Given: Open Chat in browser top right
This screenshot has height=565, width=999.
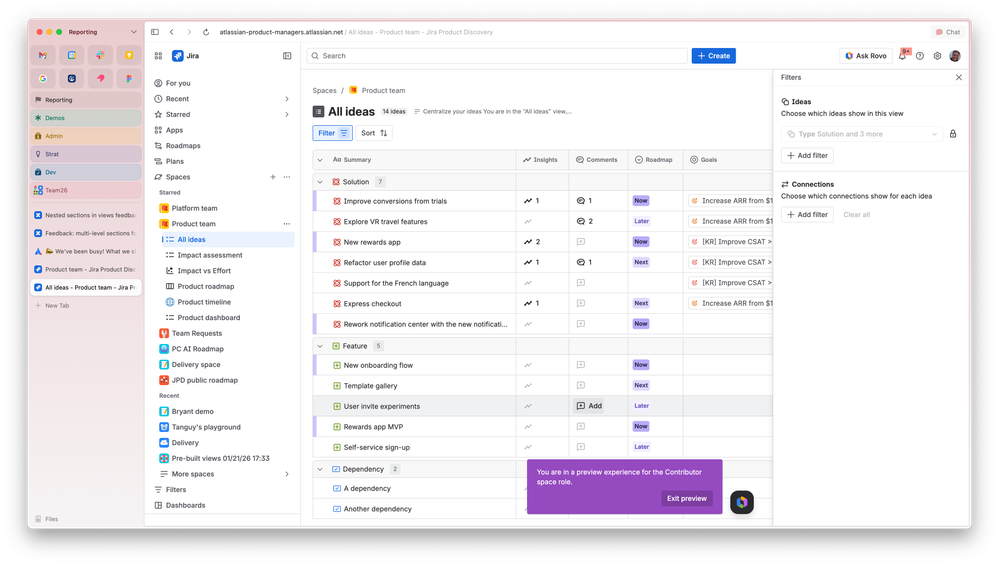Looking at the screenshot, I should click(x=947, y=32).
